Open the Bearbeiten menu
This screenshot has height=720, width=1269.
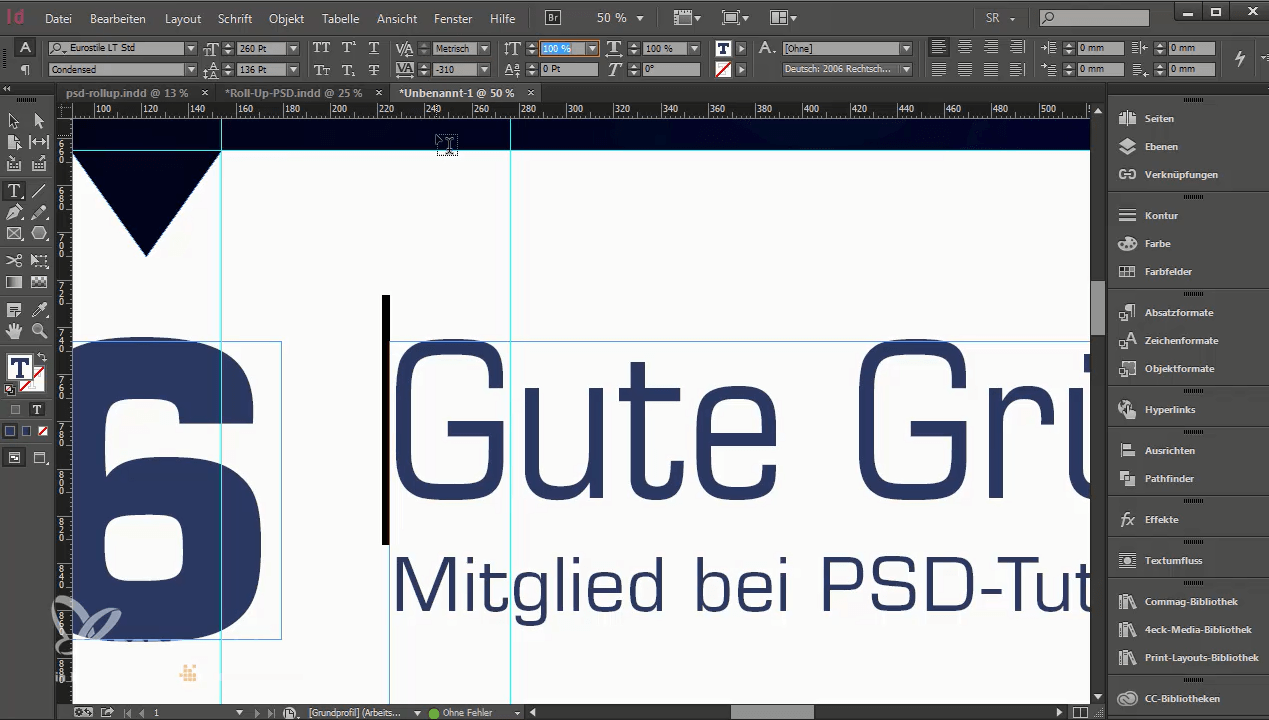click(x=118, y=19)
